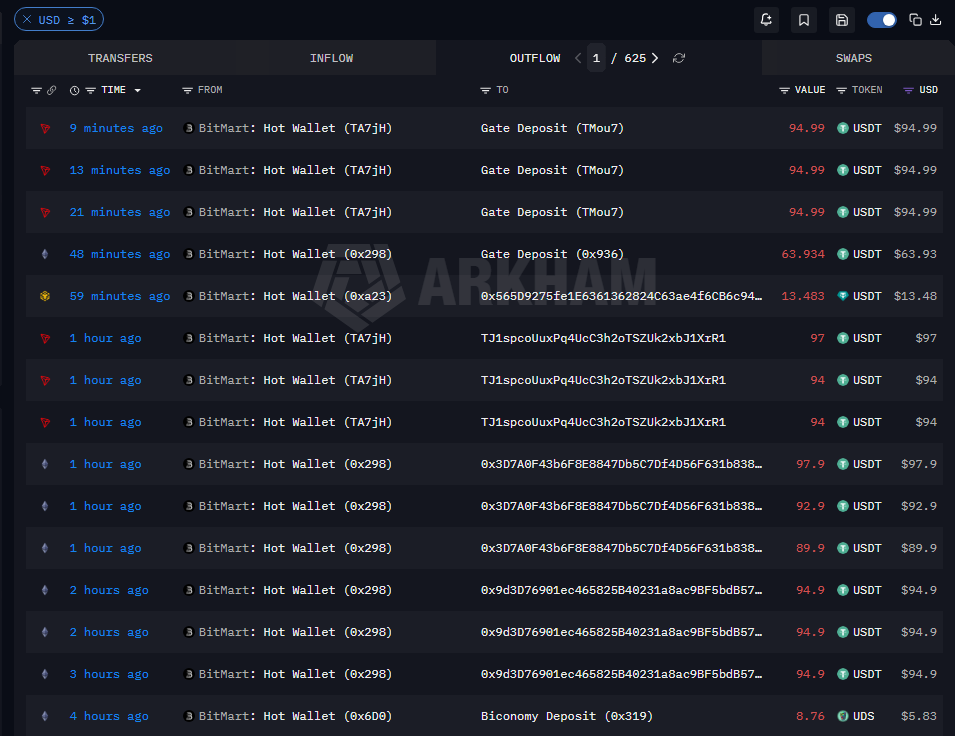Viewport: 955px width, 736px height.
Task: Click USDT token icon in 59 minutes row
Action: [843, 296]
